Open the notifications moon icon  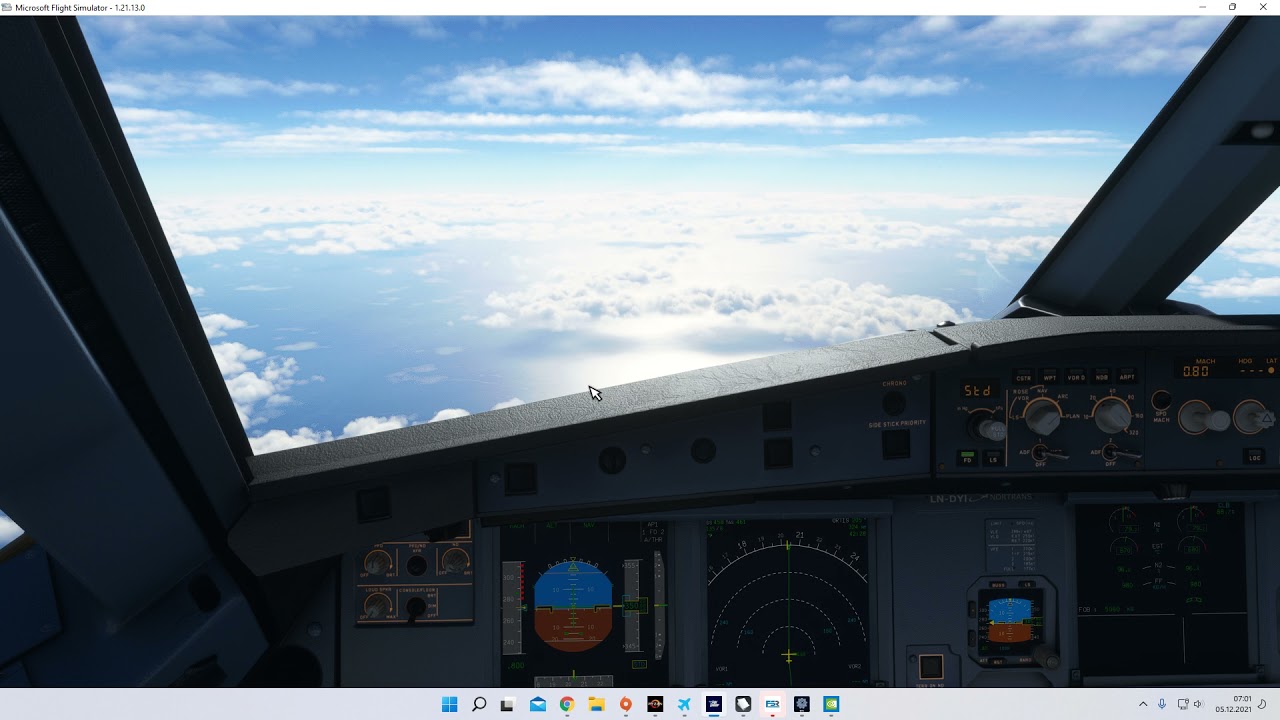click(1263, 704)
